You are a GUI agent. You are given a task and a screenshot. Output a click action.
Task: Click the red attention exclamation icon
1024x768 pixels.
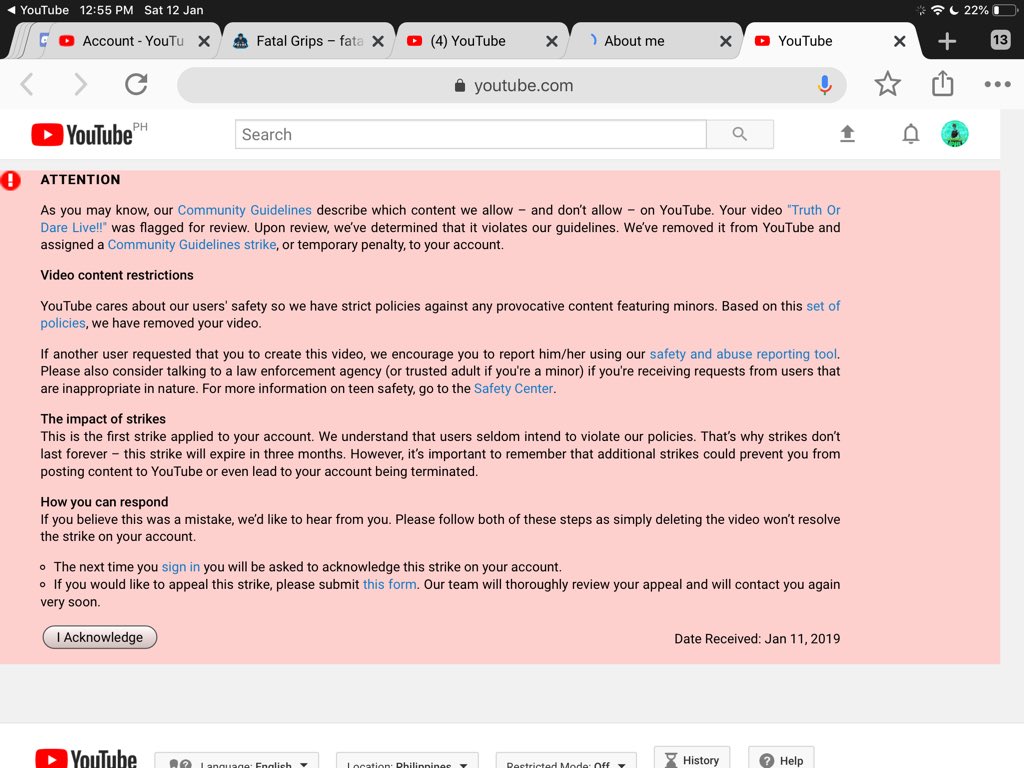click(x=10, y=180)
